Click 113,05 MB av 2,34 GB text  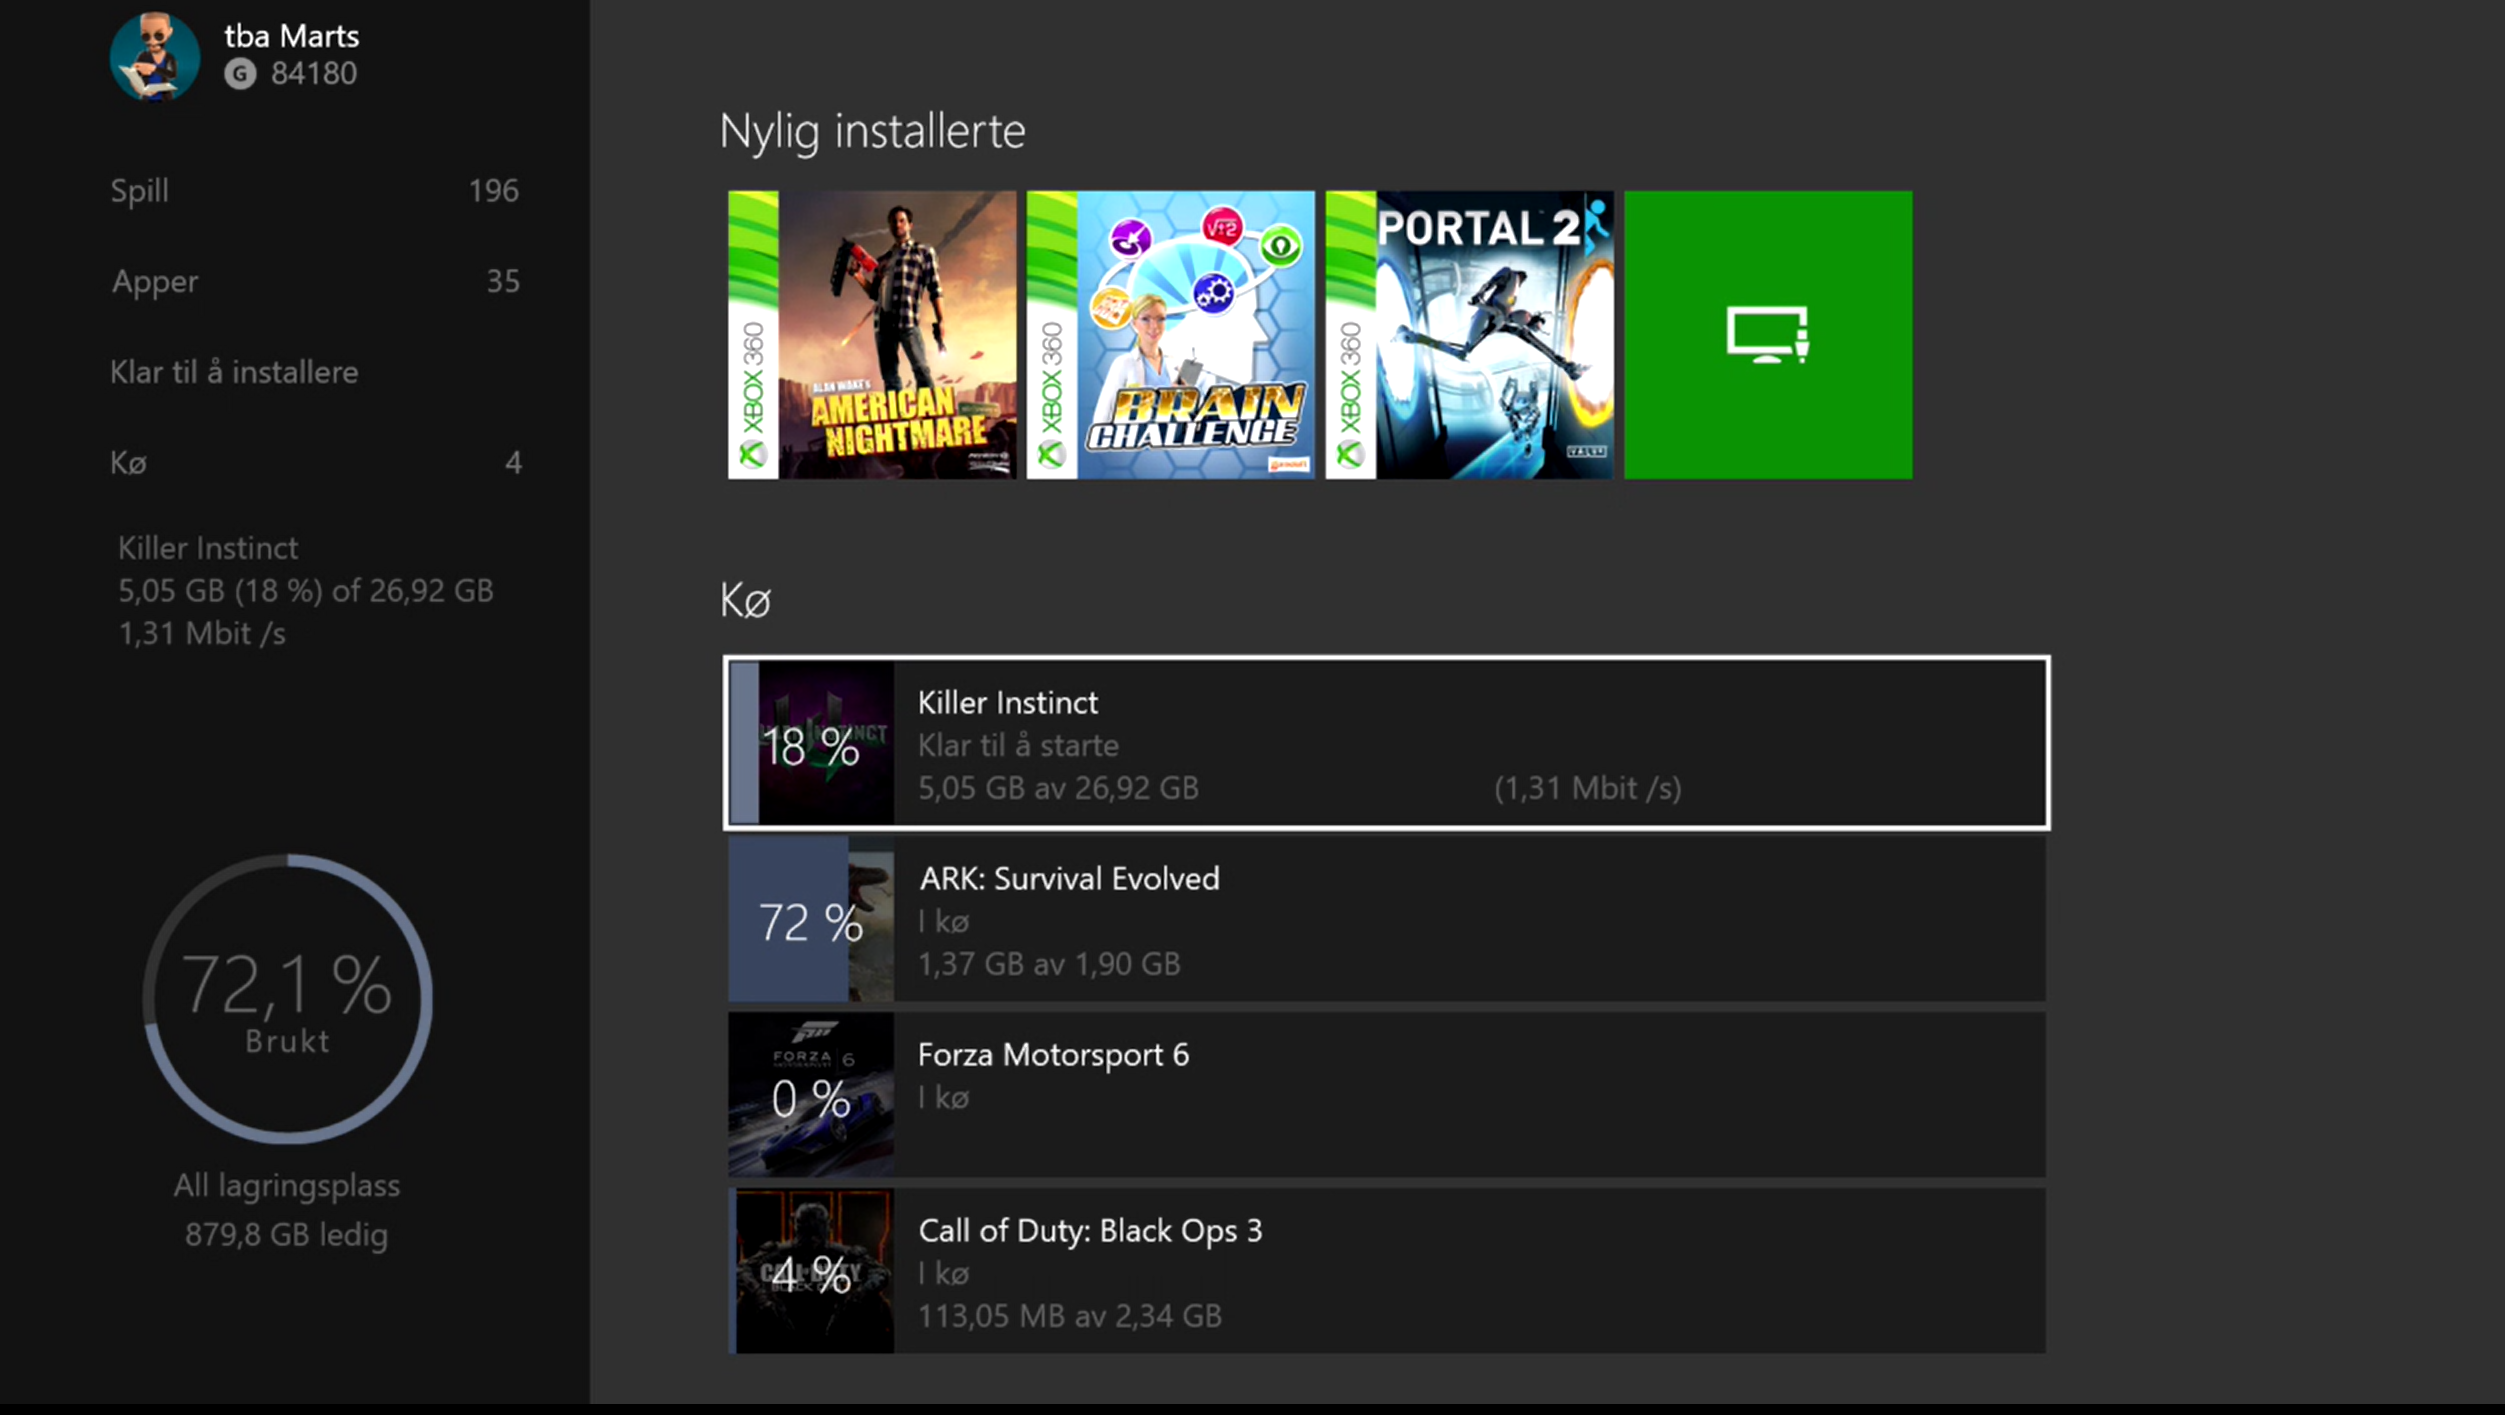click(x=1070, y=1317)
